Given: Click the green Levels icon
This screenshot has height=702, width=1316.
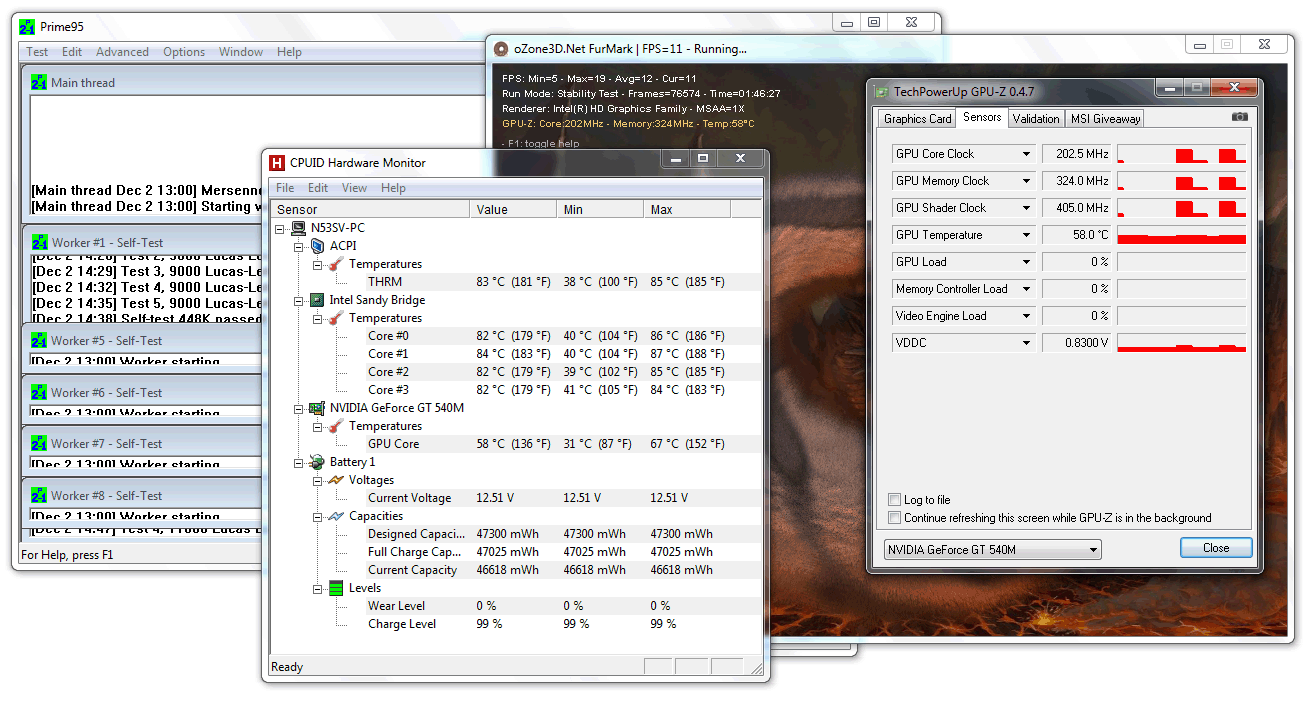Looking at the screenshot, I should click(x=337, y=587).
